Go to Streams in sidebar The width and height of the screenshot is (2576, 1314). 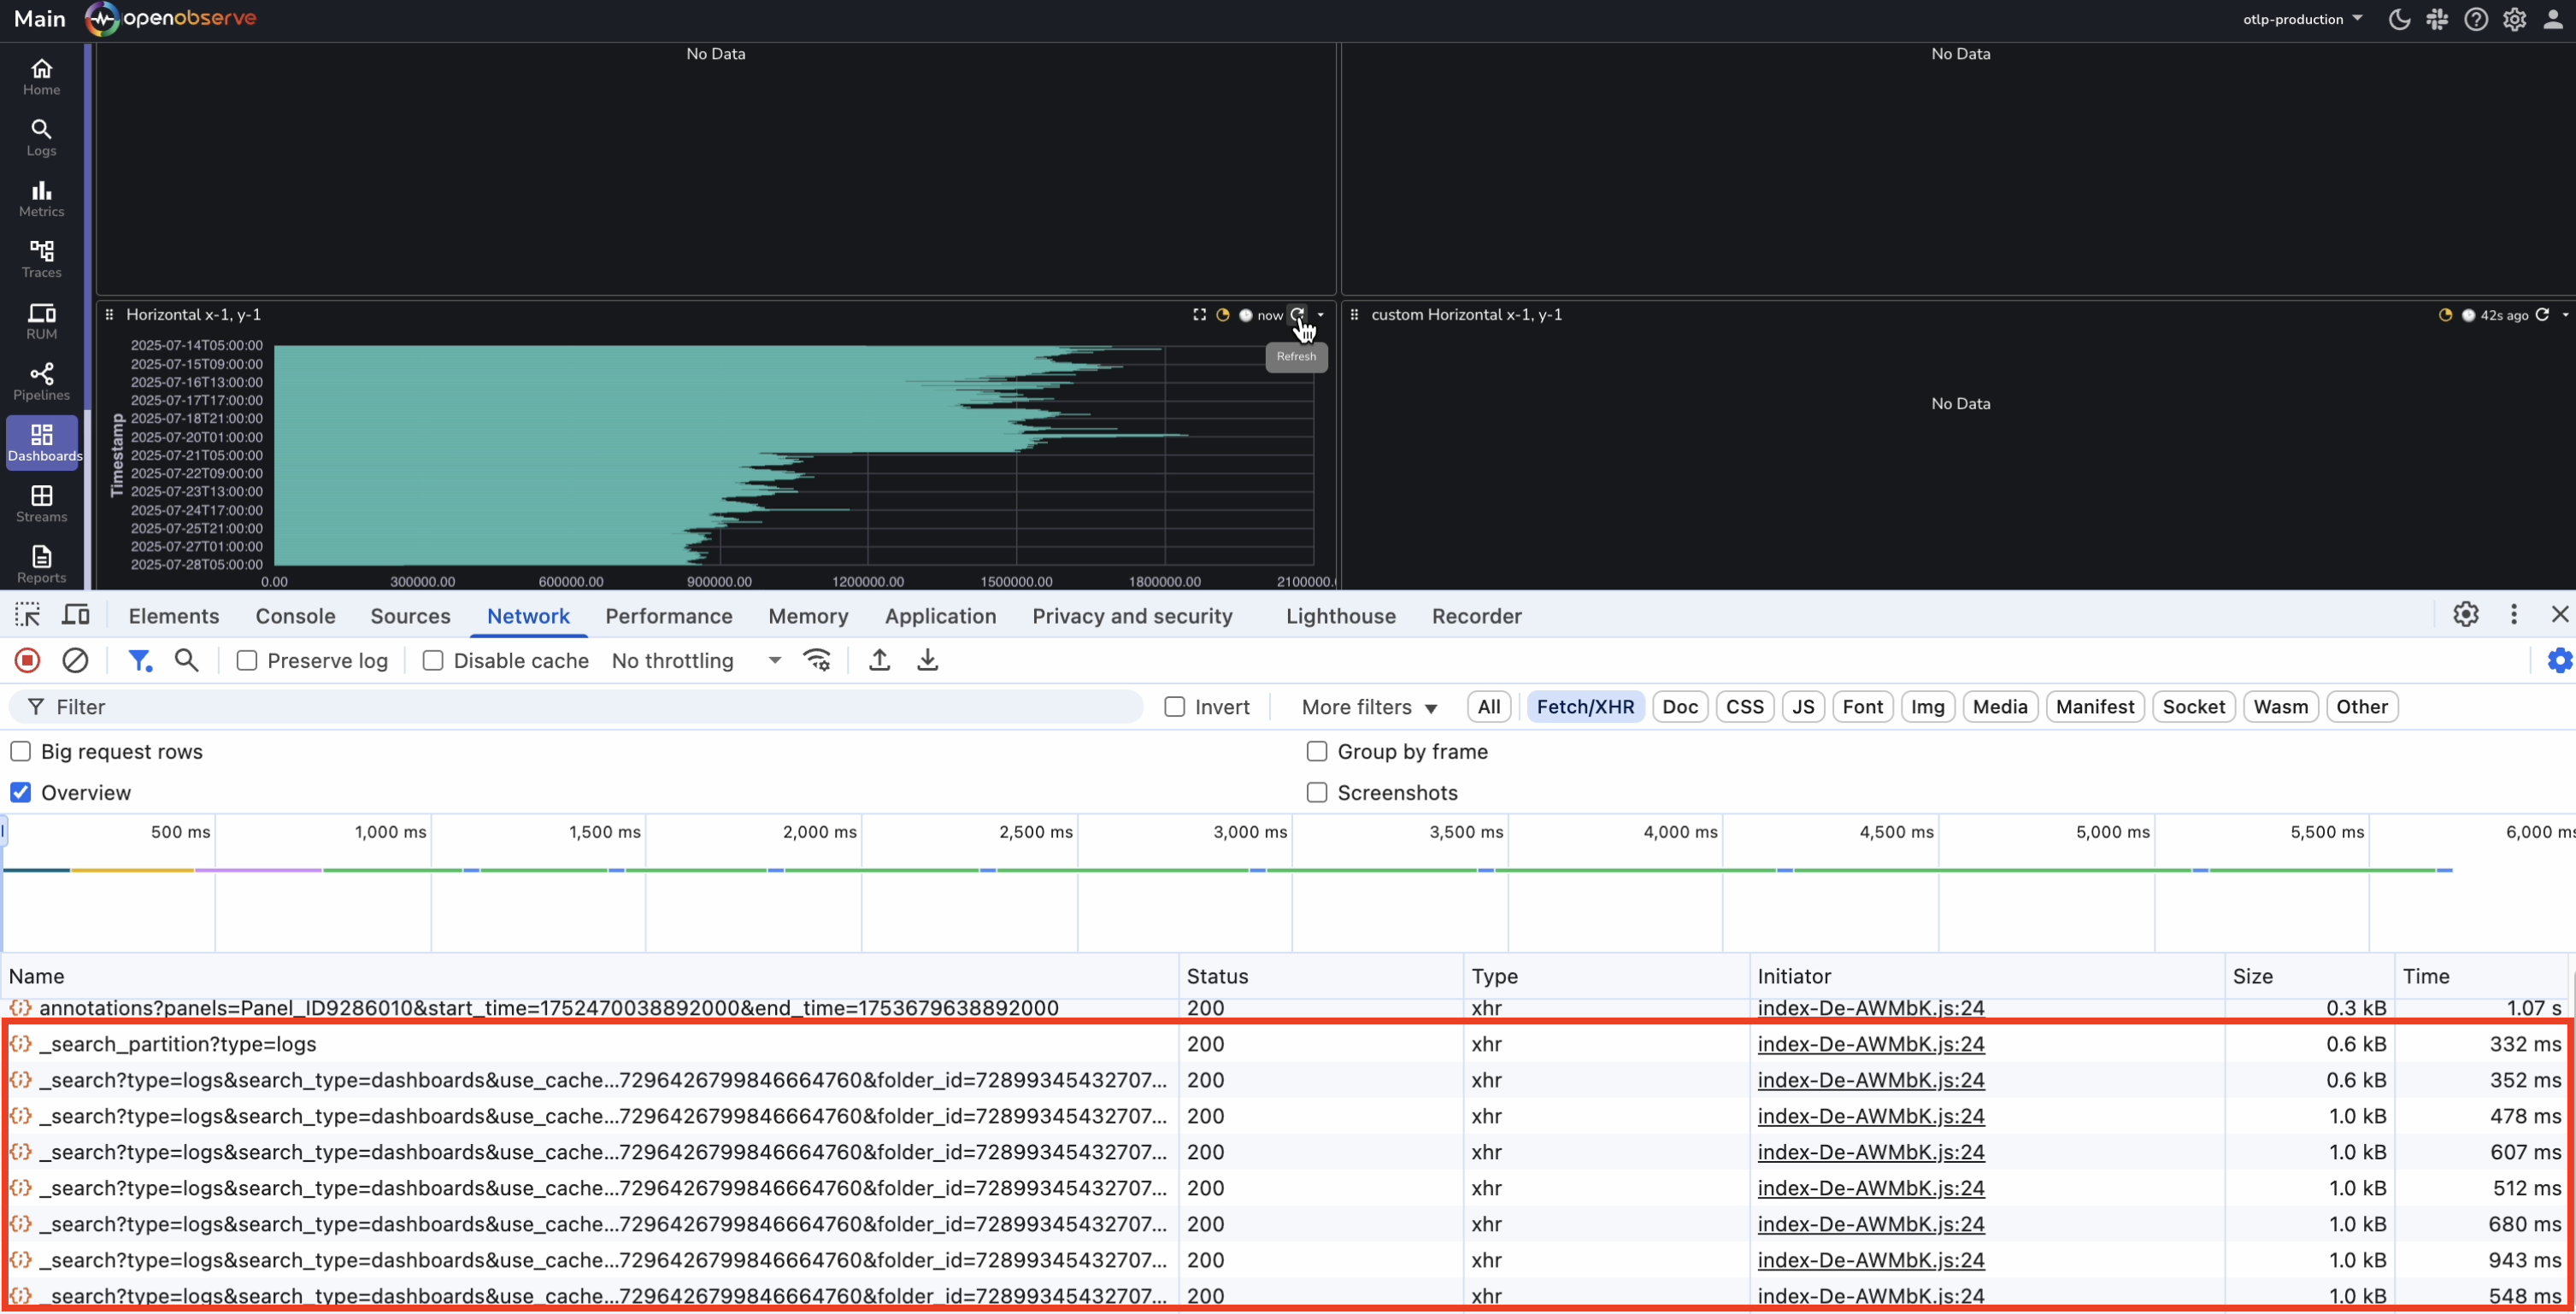tap(41, 503)
